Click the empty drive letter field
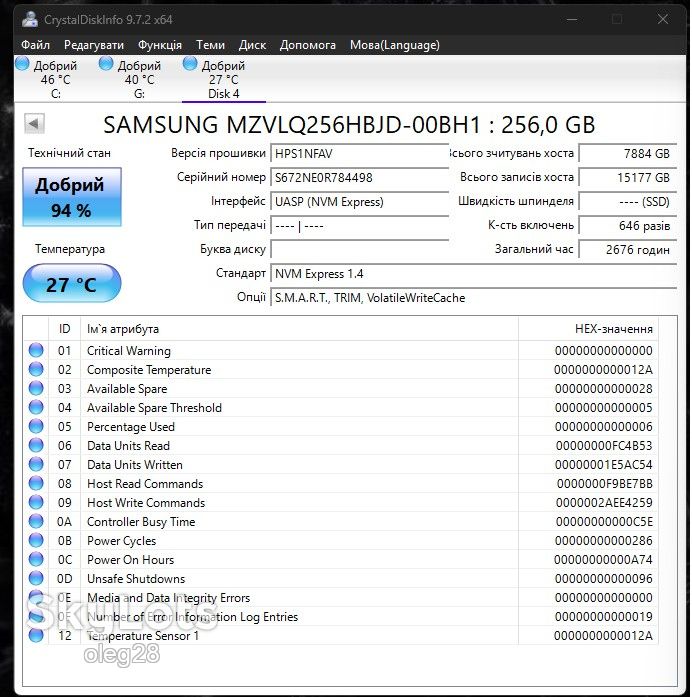This screenshot has width=692, height=697. (360, 250)
